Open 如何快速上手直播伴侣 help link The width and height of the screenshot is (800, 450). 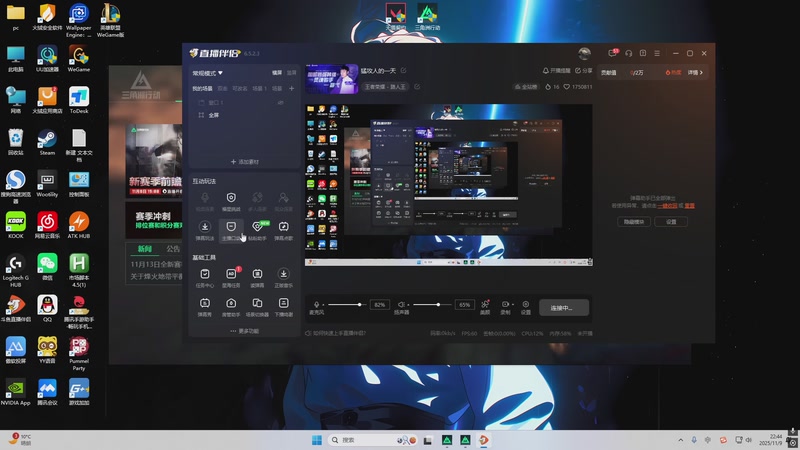(x=336, y=333)
